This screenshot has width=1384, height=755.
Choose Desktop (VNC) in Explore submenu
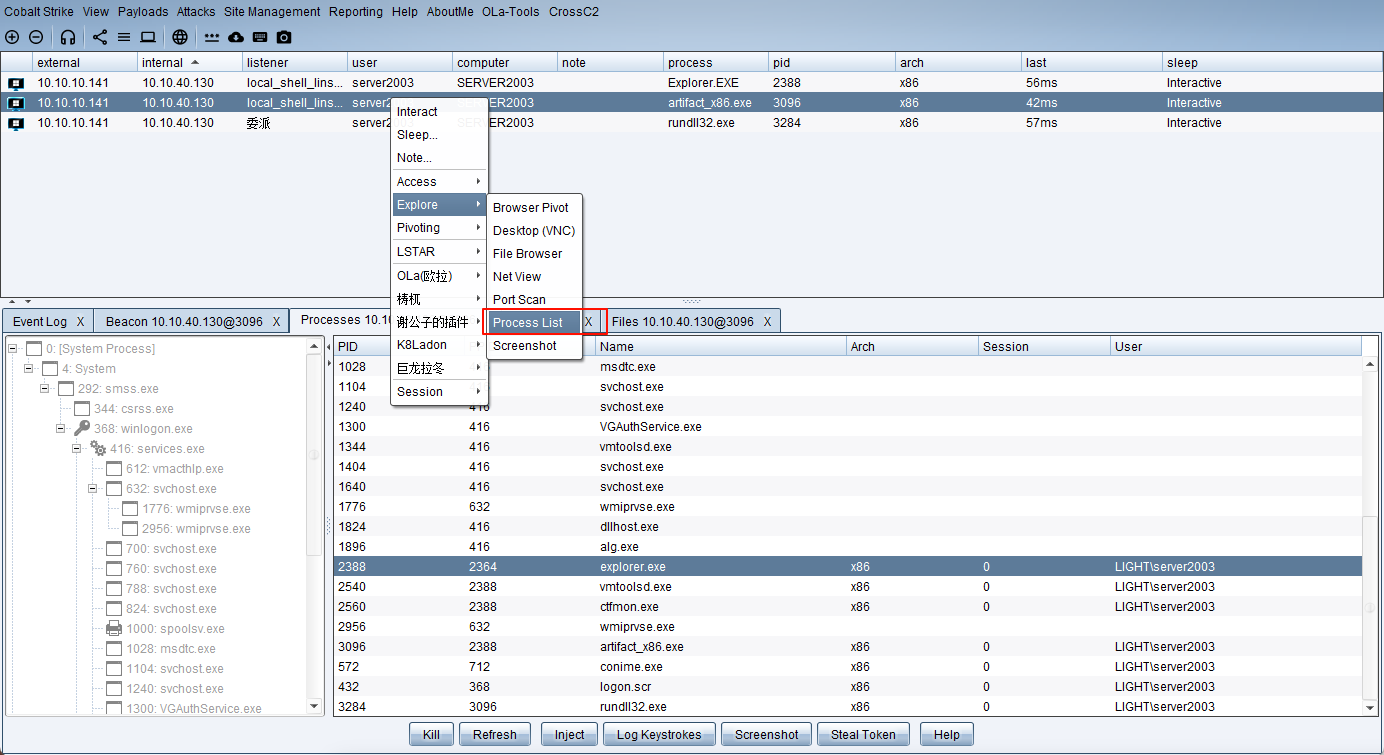(x=534, y=231)
